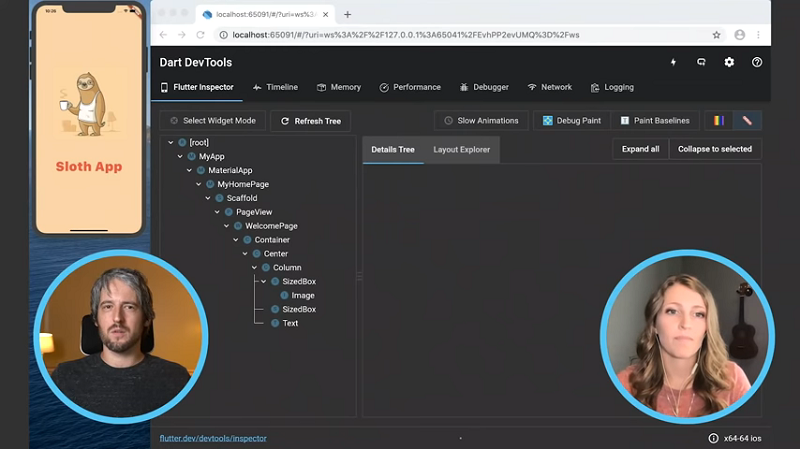The width and height of the screenshot is (800, 449).
Task: Toggle the rainbow repaint button
Action: coord(718,120)
